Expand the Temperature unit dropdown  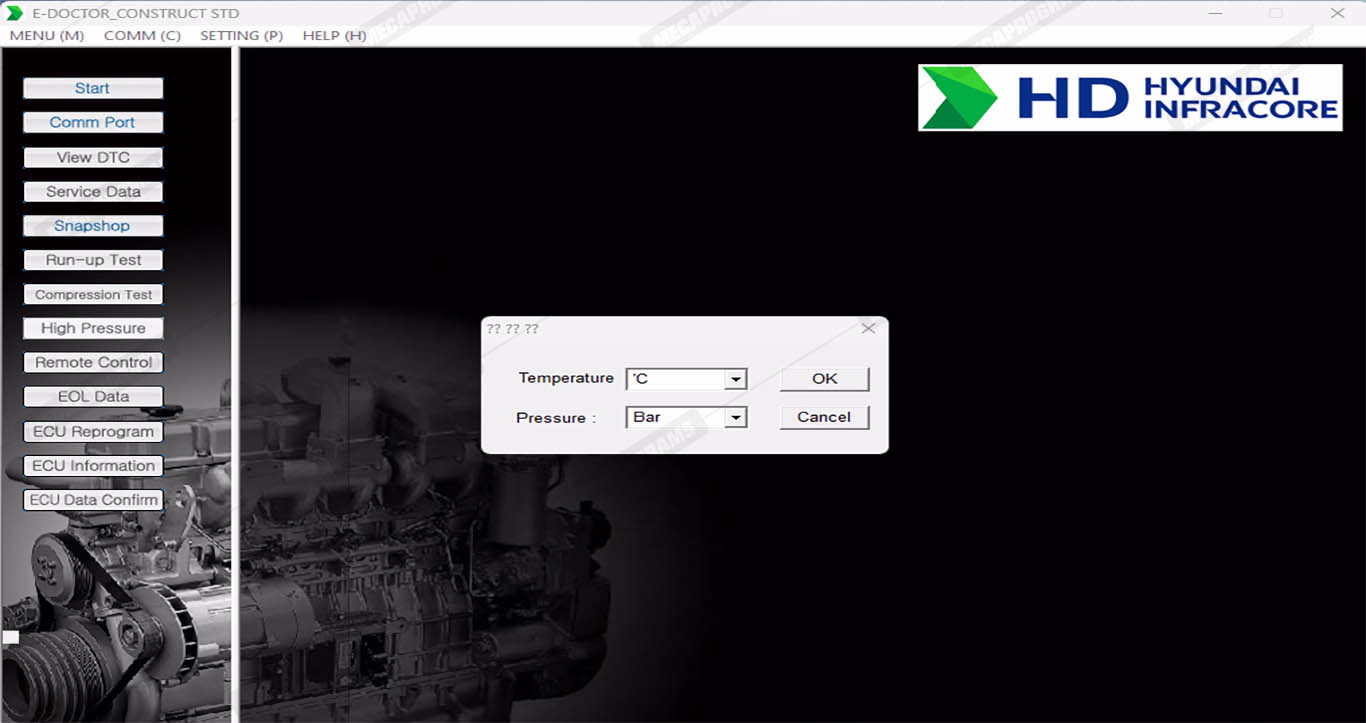pyautogui.click(x=736, y=379)
